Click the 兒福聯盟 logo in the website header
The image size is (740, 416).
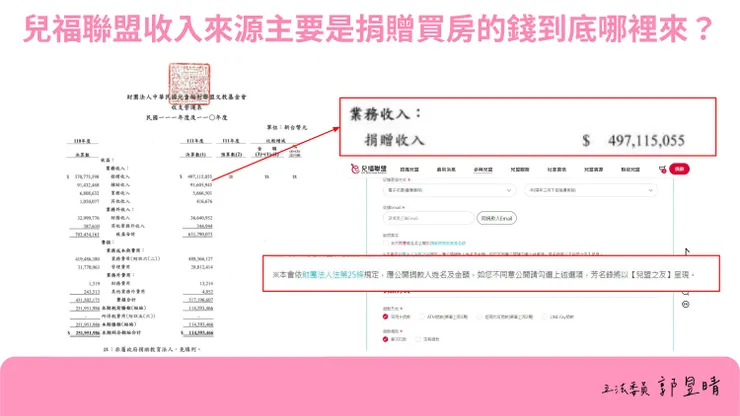point(369,169)
